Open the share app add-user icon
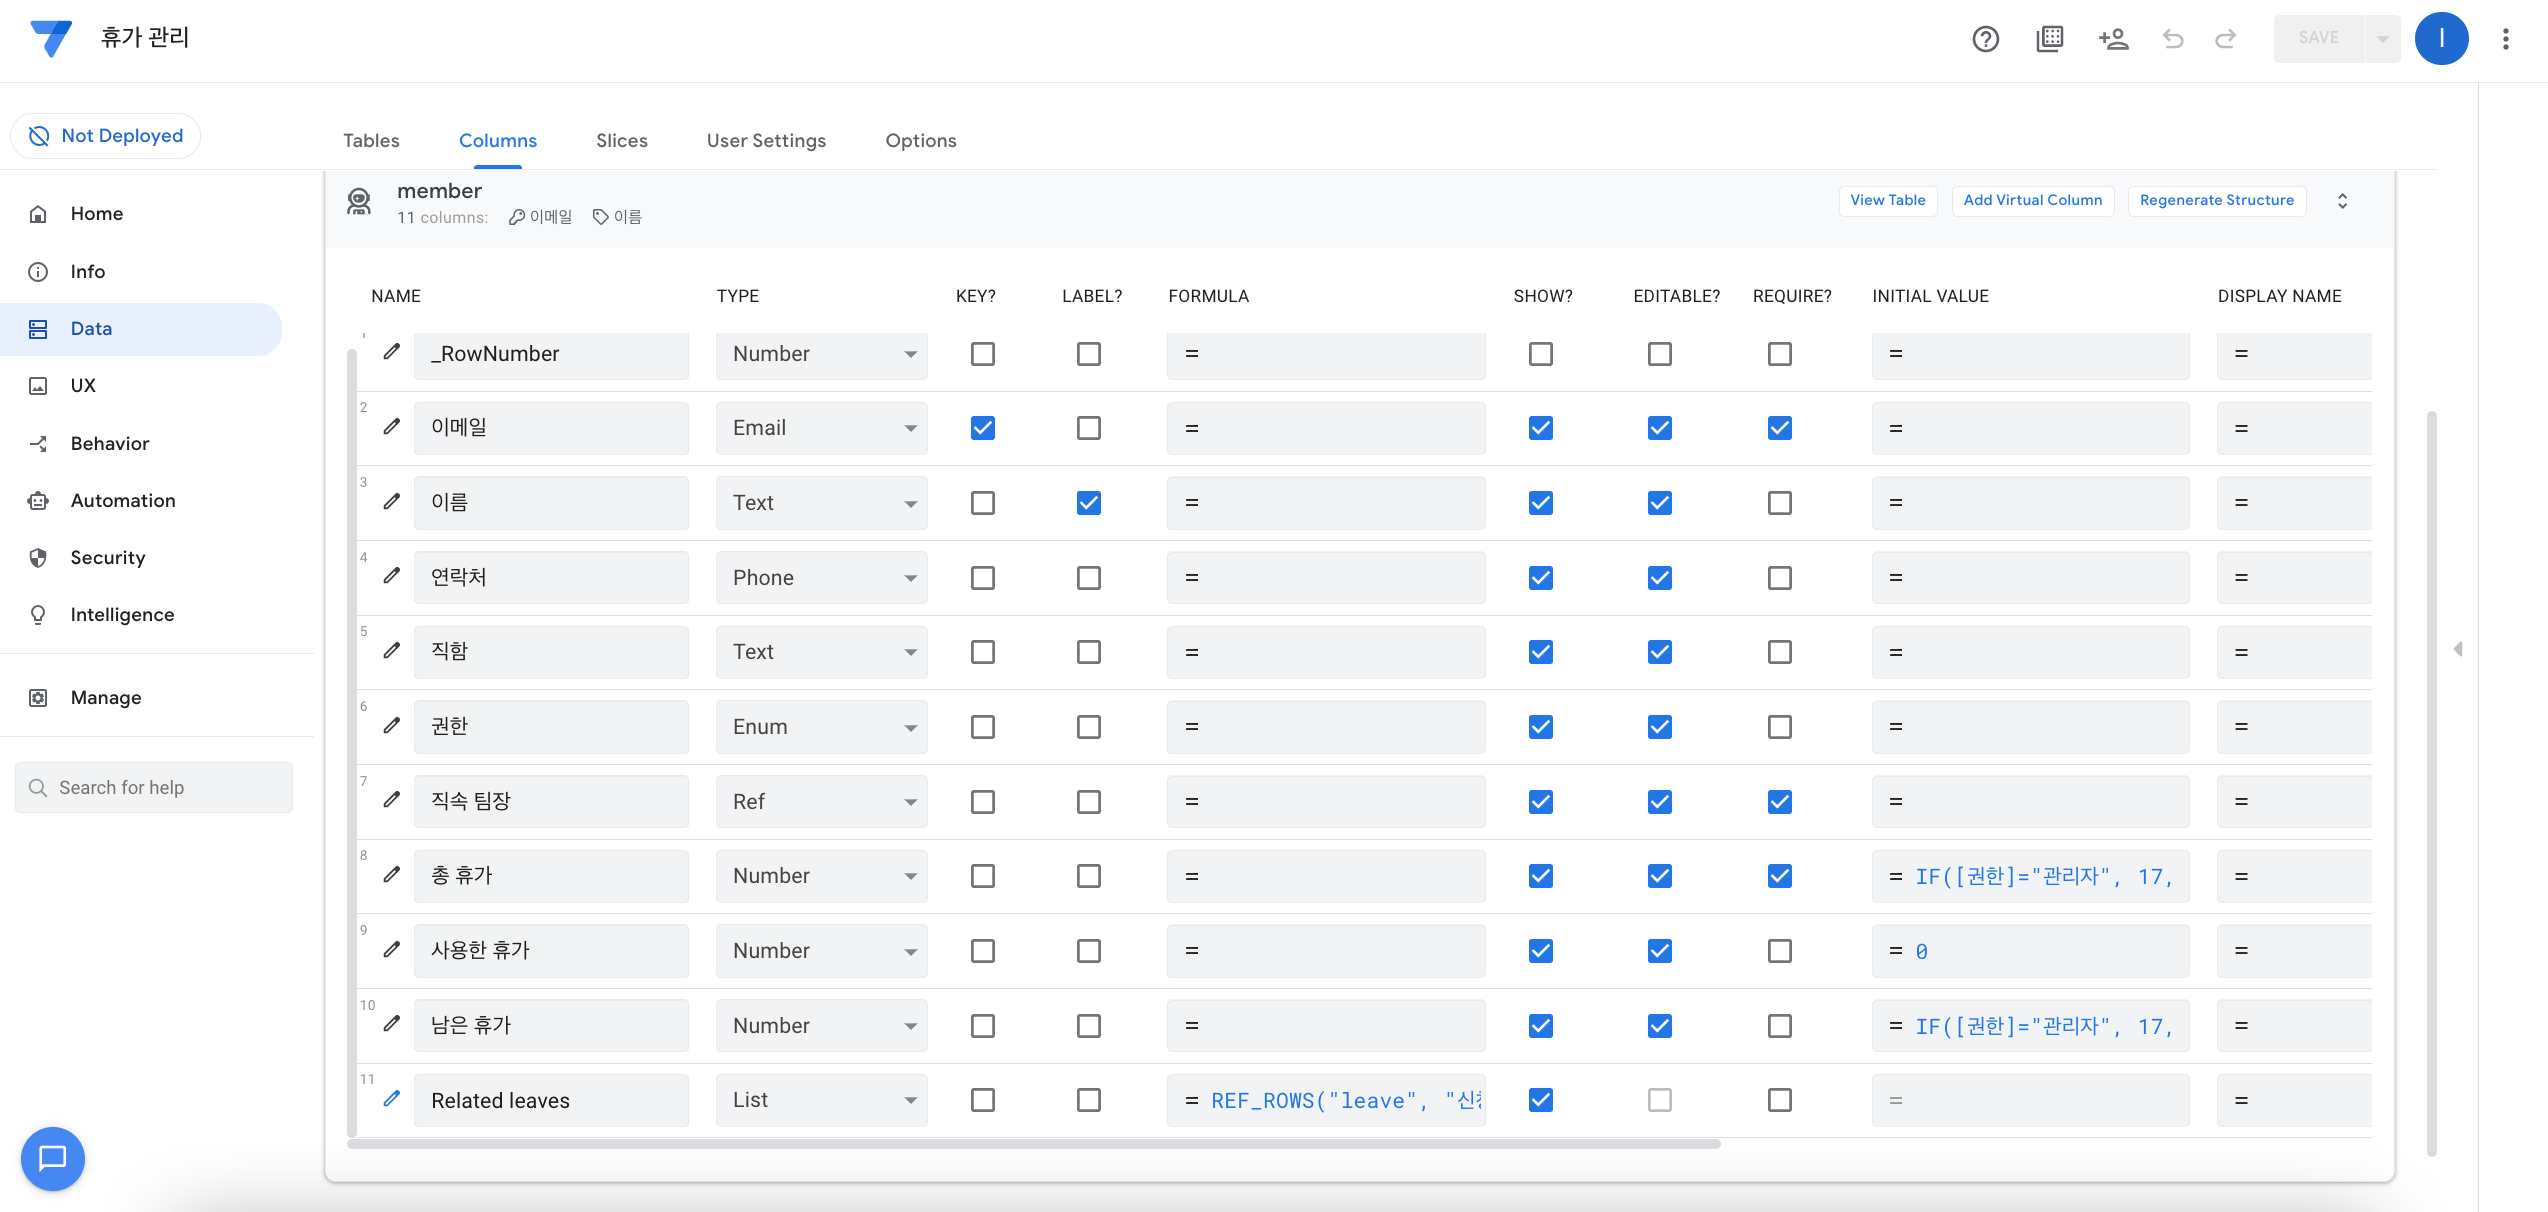The width and height of the screenshot is (2548, 1212). pos(2112,39)
